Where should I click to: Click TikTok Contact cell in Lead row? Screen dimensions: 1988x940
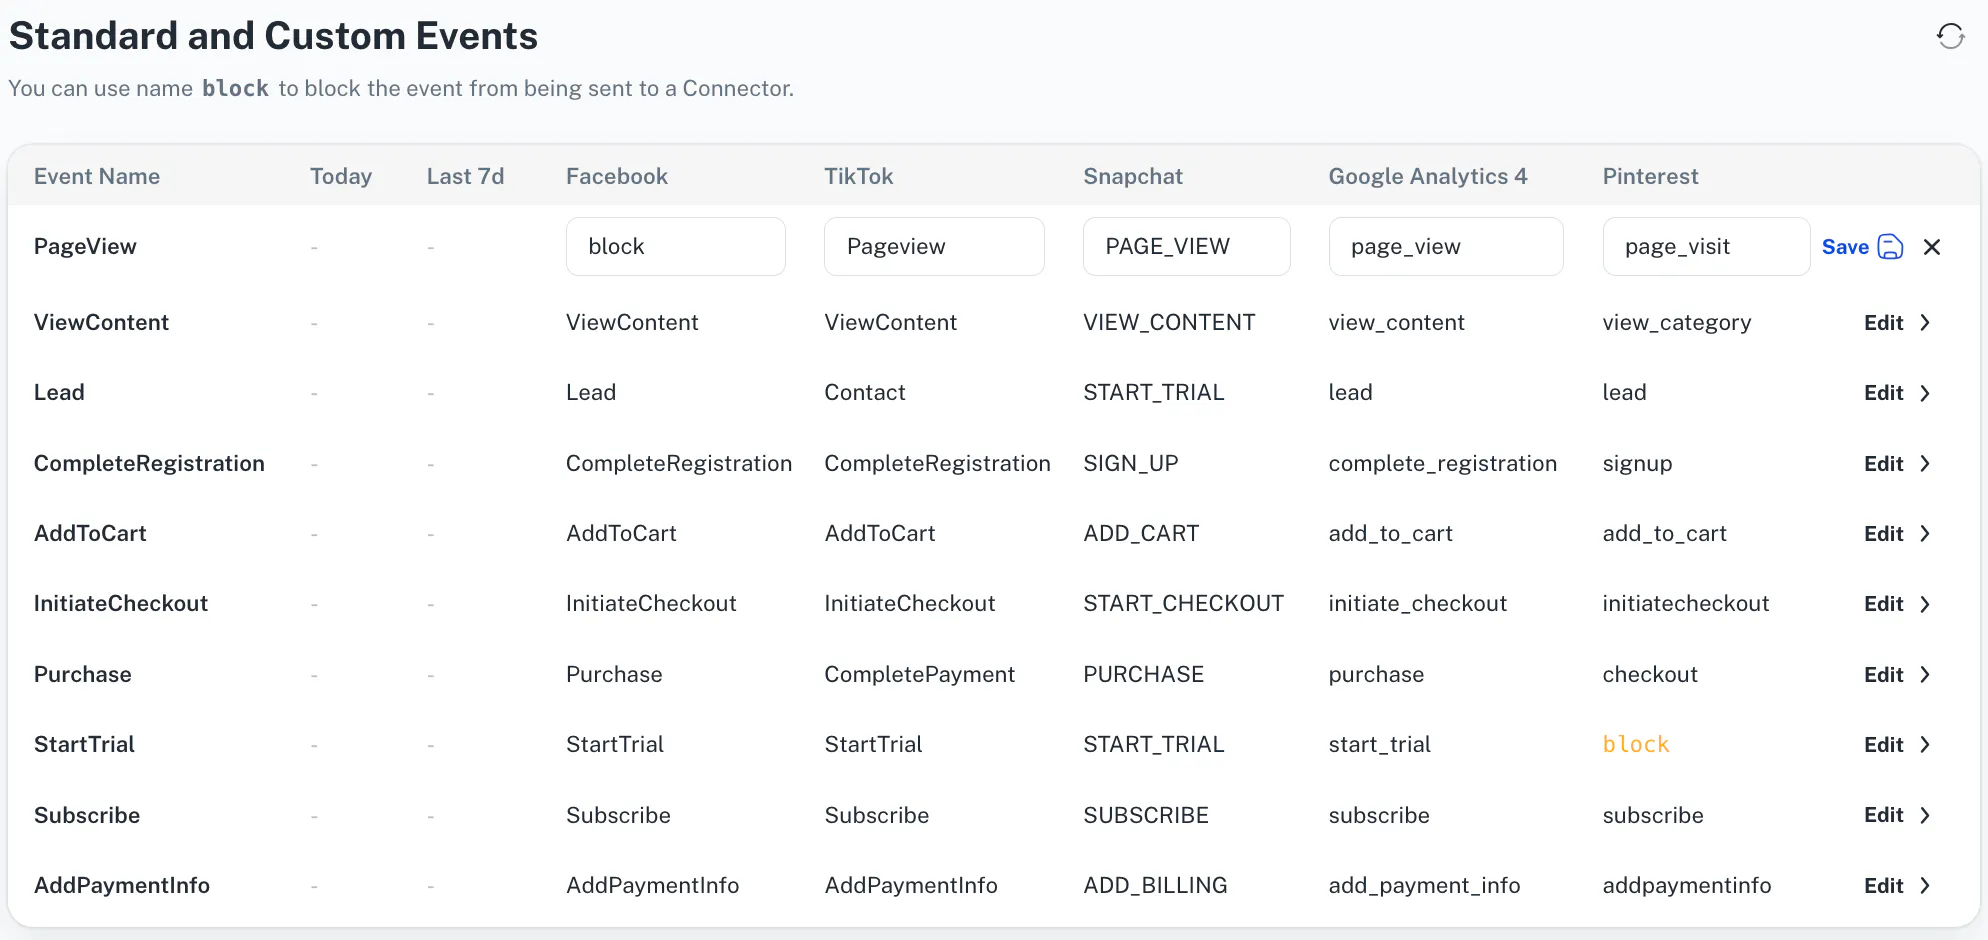(x=865, y=392)
